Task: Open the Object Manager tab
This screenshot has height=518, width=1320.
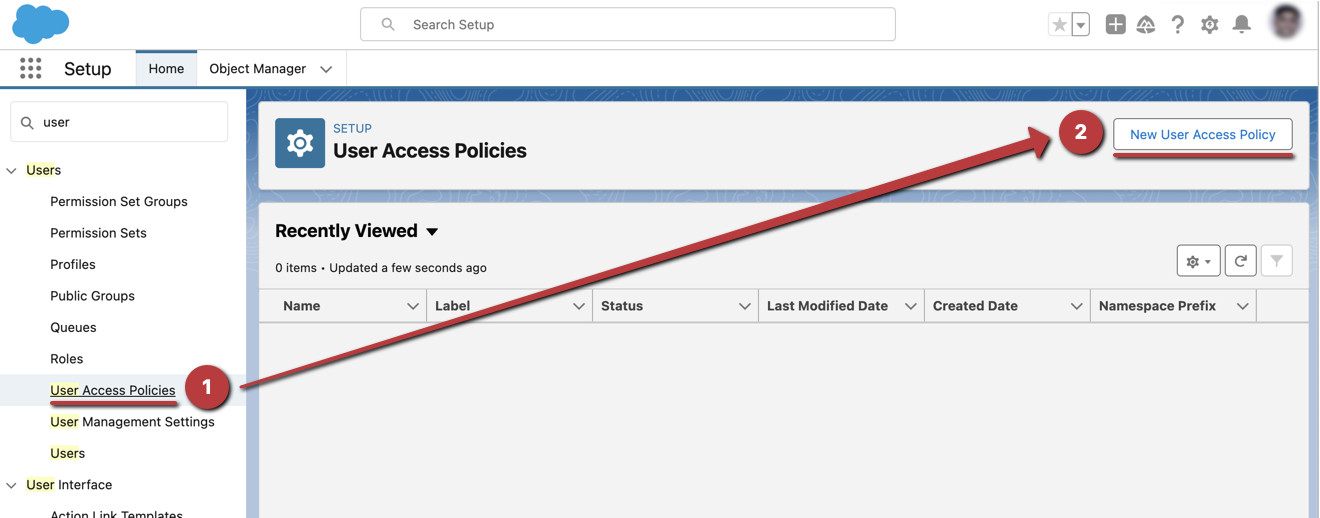Action: pos(258,69)
